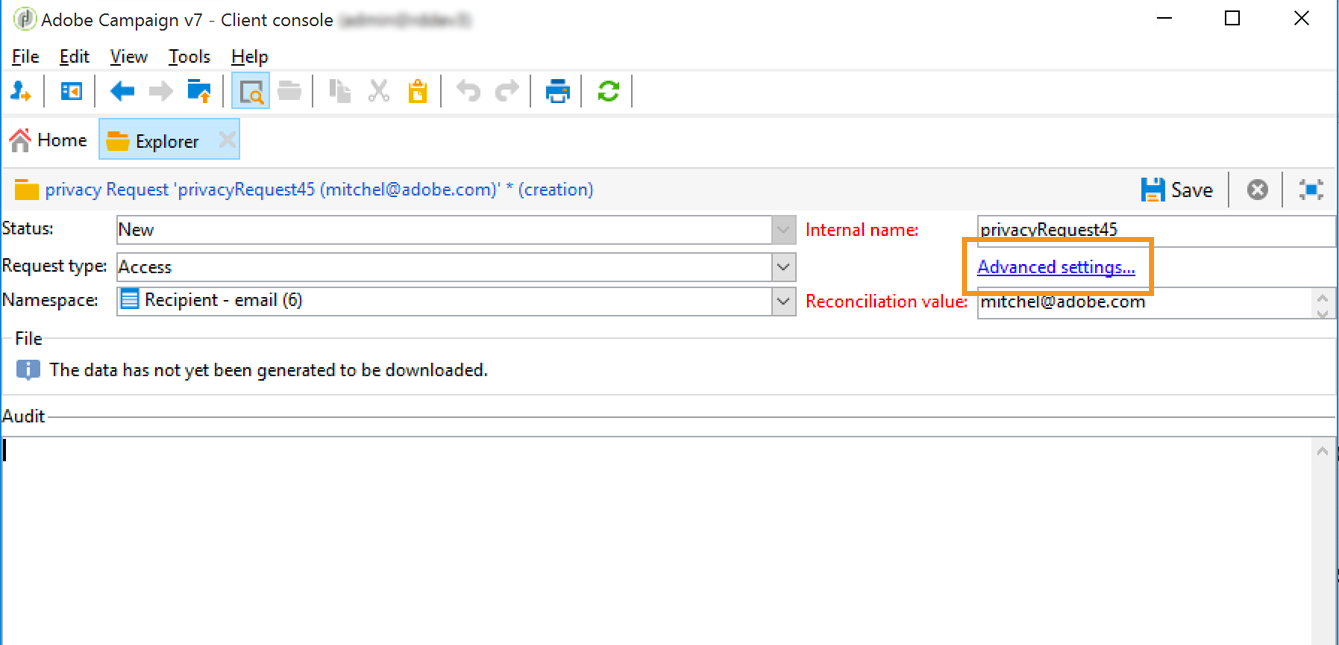Screen dimensions: 1339x645
Task: Click Reconciliation value up stepper arrow
Action: (1323, 296)
